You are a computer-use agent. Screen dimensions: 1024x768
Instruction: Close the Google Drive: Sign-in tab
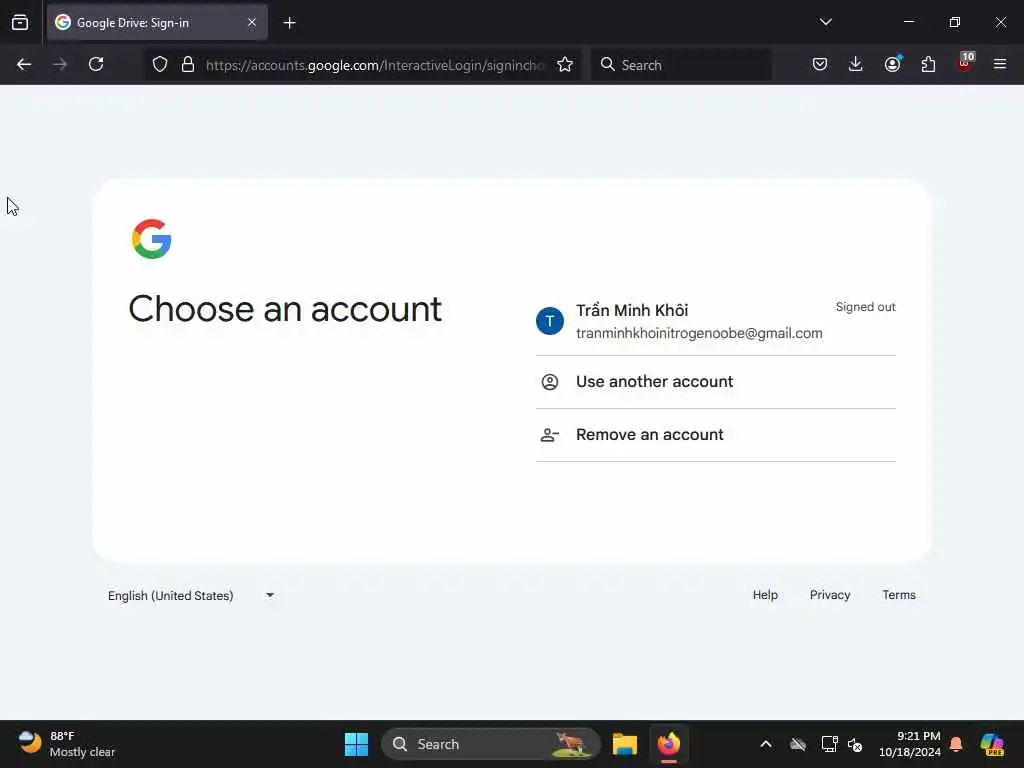click(x=251, y=23)
